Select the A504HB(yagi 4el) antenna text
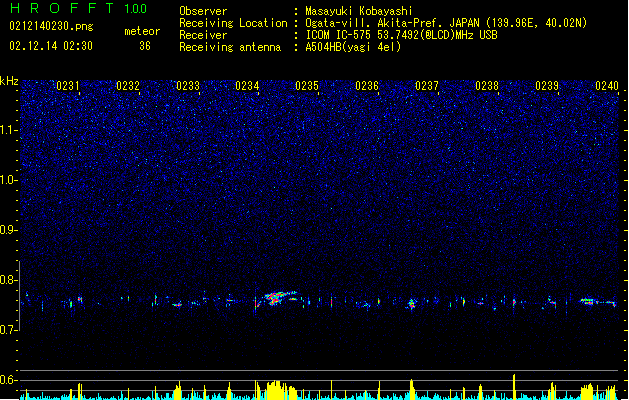 tap(353, 47)
